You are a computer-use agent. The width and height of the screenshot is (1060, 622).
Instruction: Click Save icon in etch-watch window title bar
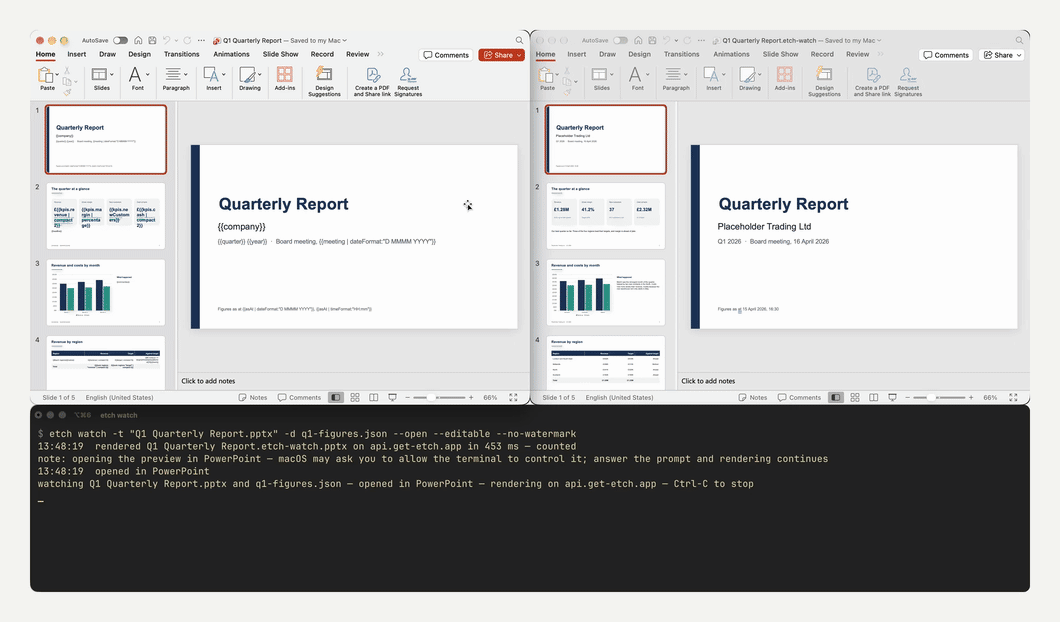tap(652, 41)
